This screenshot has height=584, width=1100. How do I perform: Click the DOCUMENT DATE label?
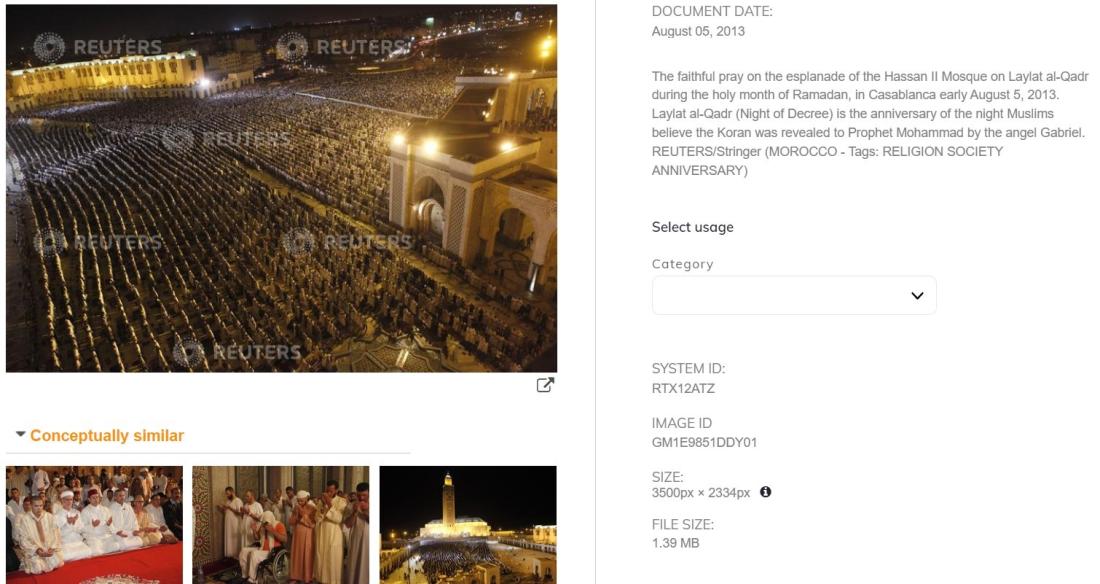pyautogui.click(x=712, y=11)
